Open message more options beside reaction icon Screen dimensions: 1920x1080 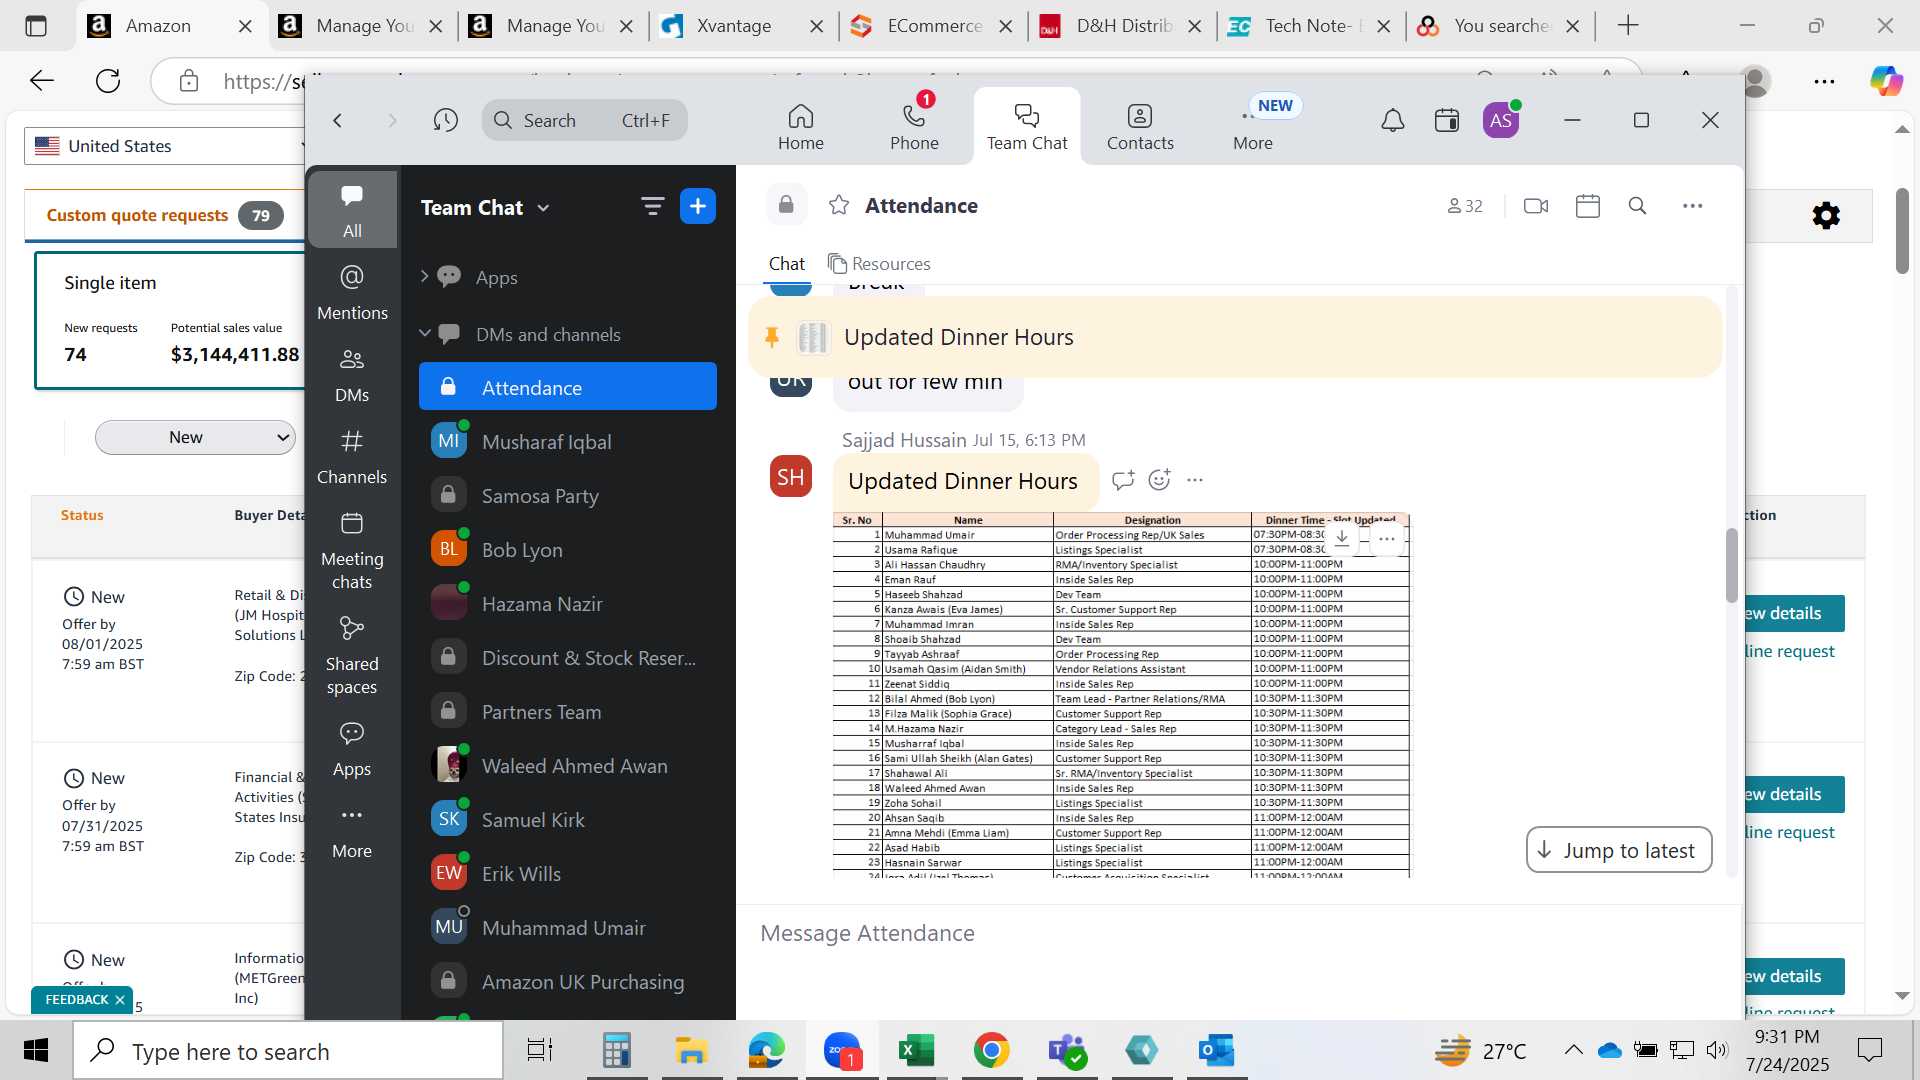click(1195, 480)
